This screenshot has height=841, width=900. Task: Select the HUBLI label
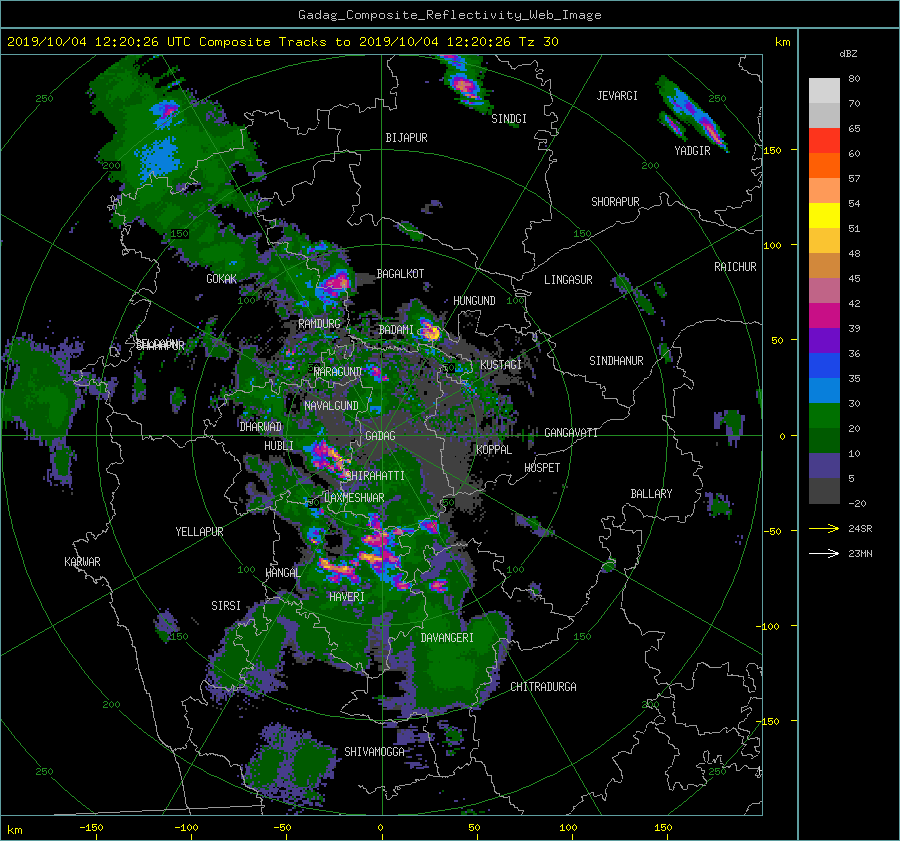[279, 446]
